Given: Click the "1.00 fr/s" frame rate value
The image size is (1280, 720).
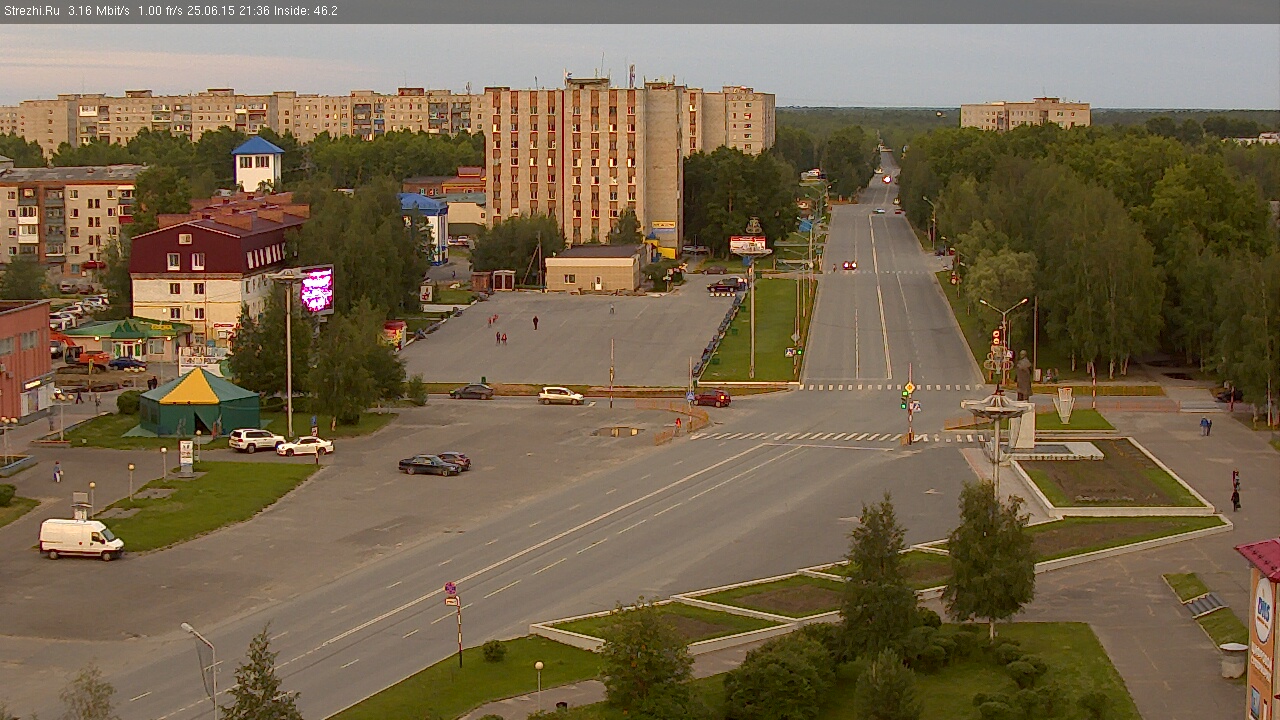Looking at the screenshot, I should tap(160, 11).
